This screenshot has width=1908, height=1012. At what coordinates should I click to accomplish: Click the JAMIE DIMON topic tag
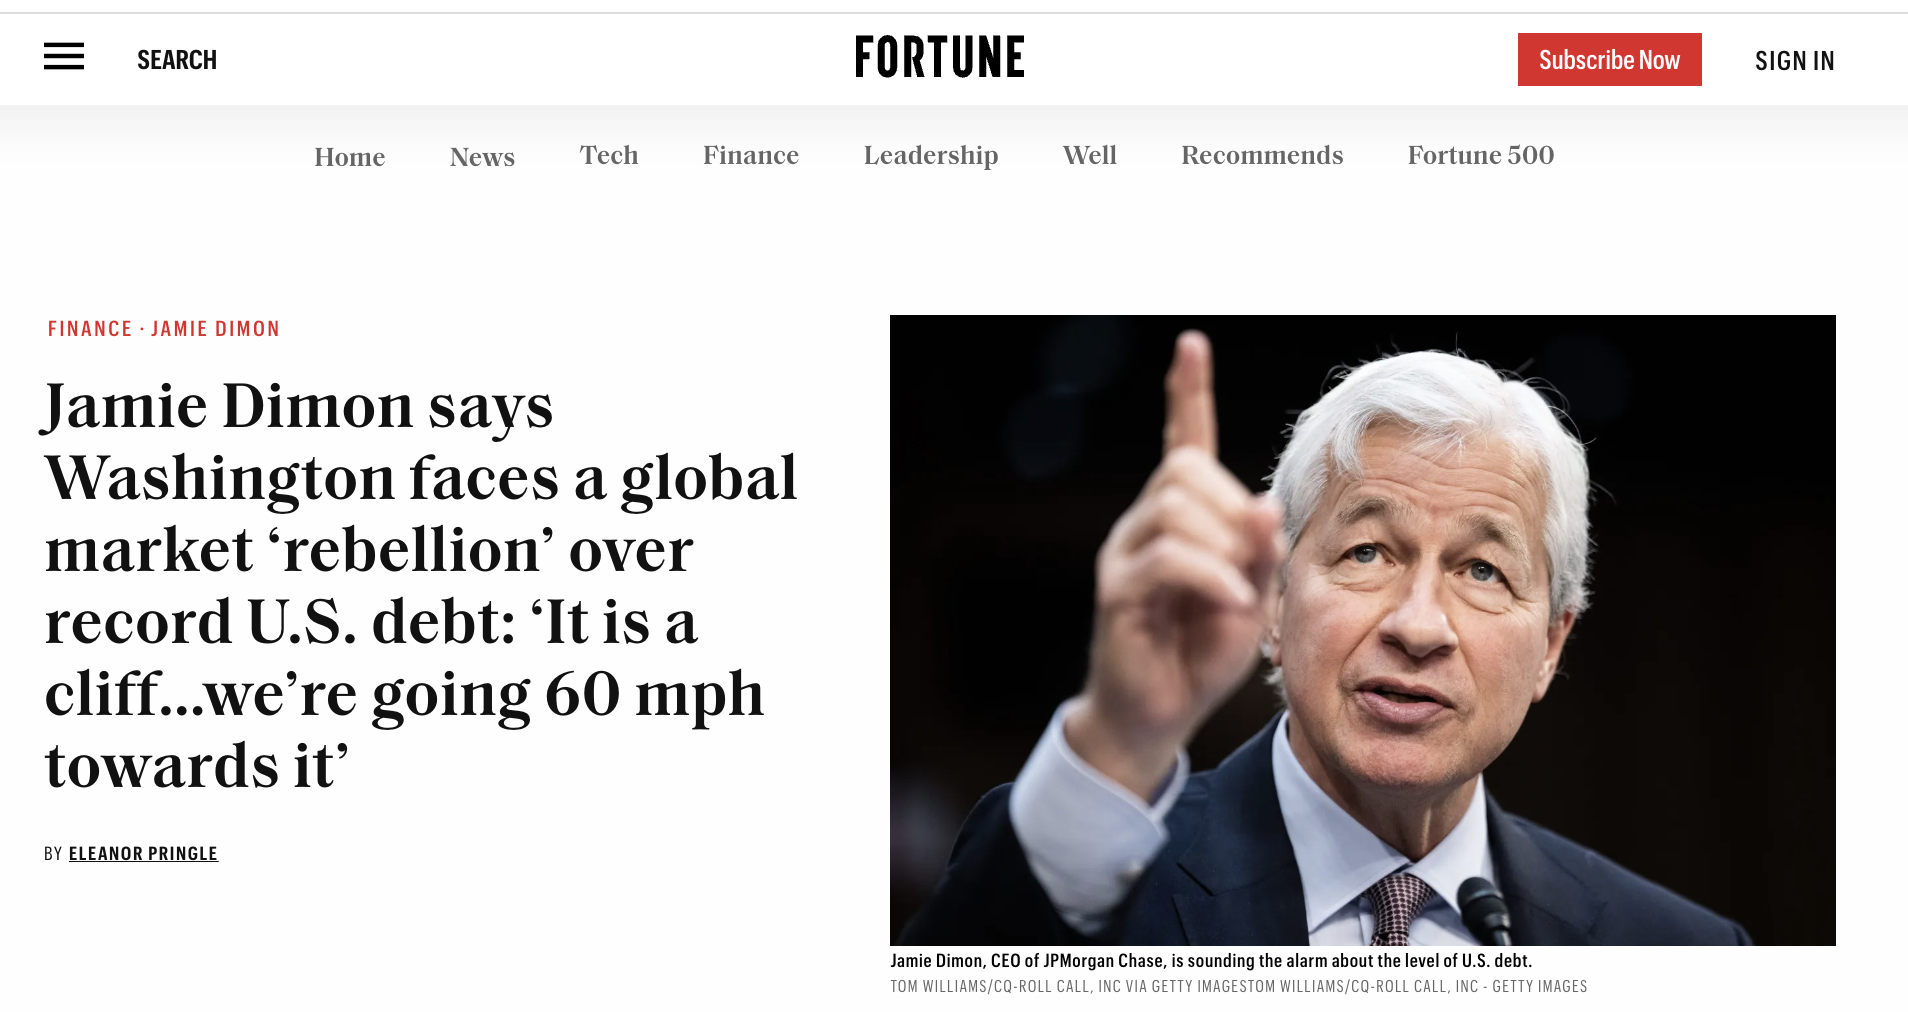click(x=215, y=329)
